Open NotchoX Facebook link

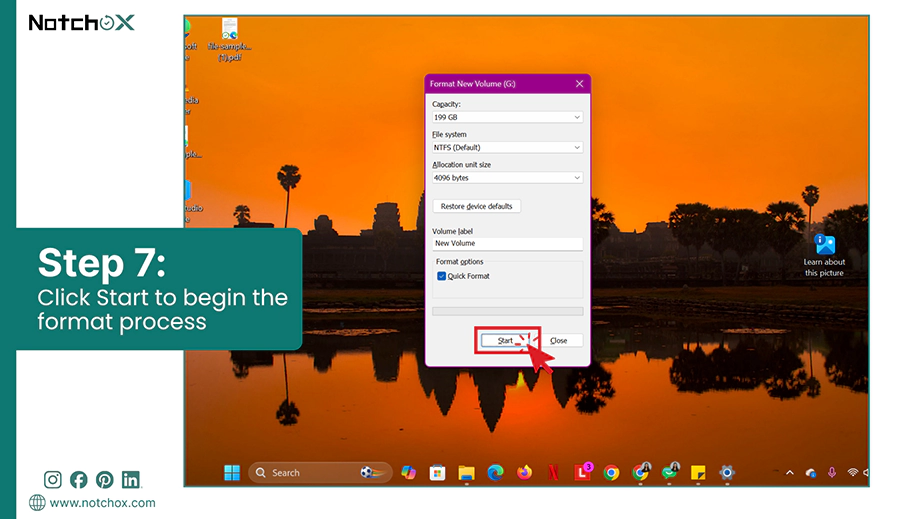(x=79, y=480)
